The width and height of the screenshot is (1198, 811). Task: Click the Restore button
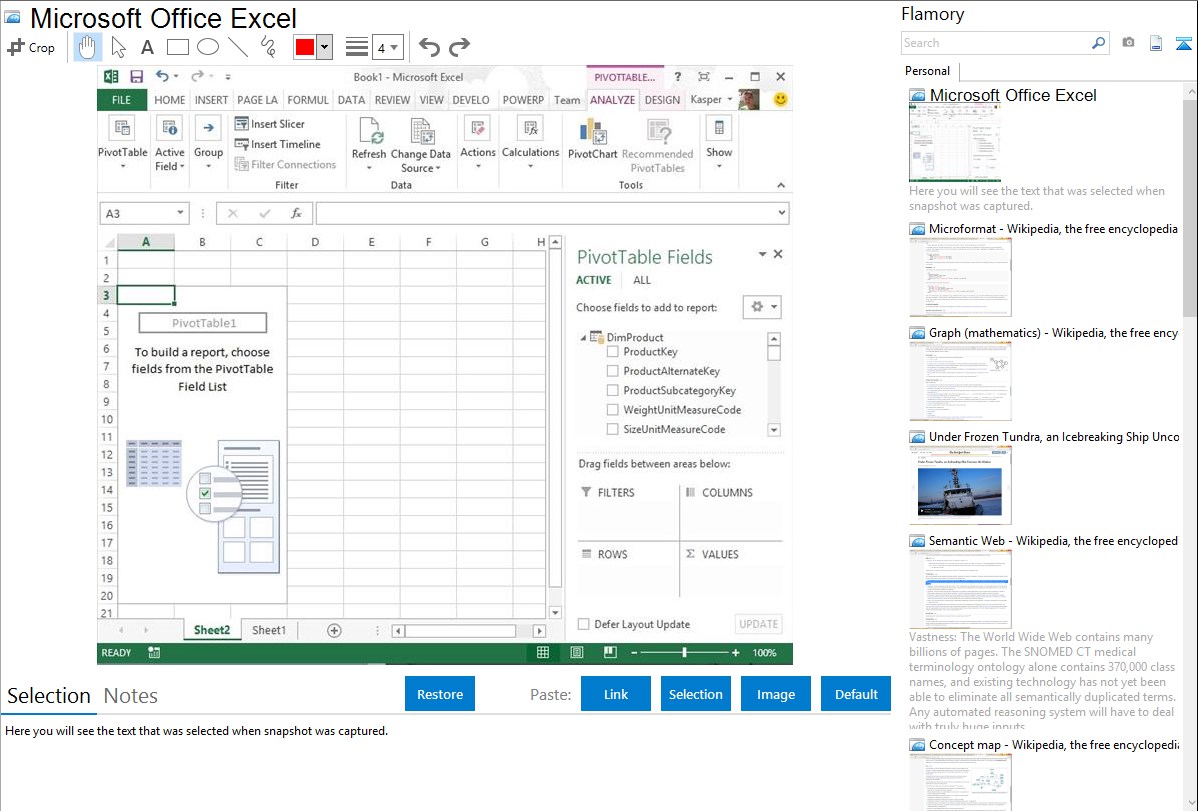click(x=440, y=694)
